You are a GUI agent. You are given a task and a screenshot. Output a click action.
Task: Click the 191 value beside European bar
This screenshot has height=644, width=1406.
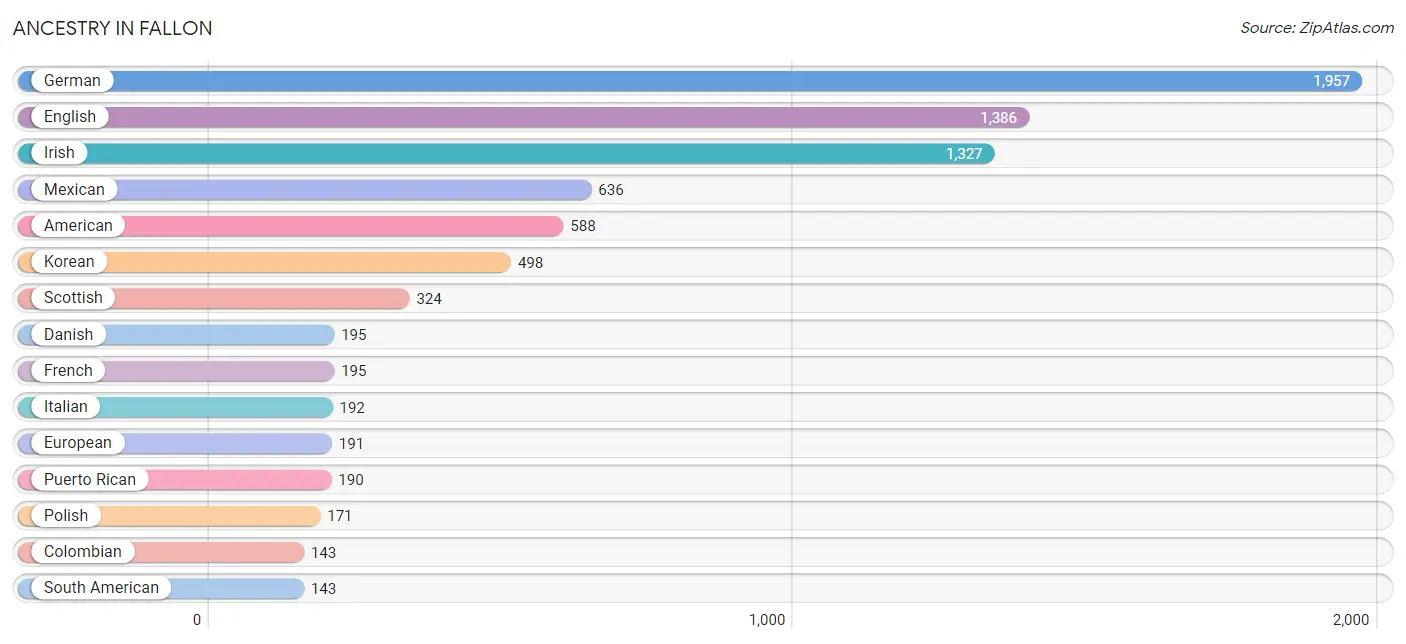click(351, 443)
